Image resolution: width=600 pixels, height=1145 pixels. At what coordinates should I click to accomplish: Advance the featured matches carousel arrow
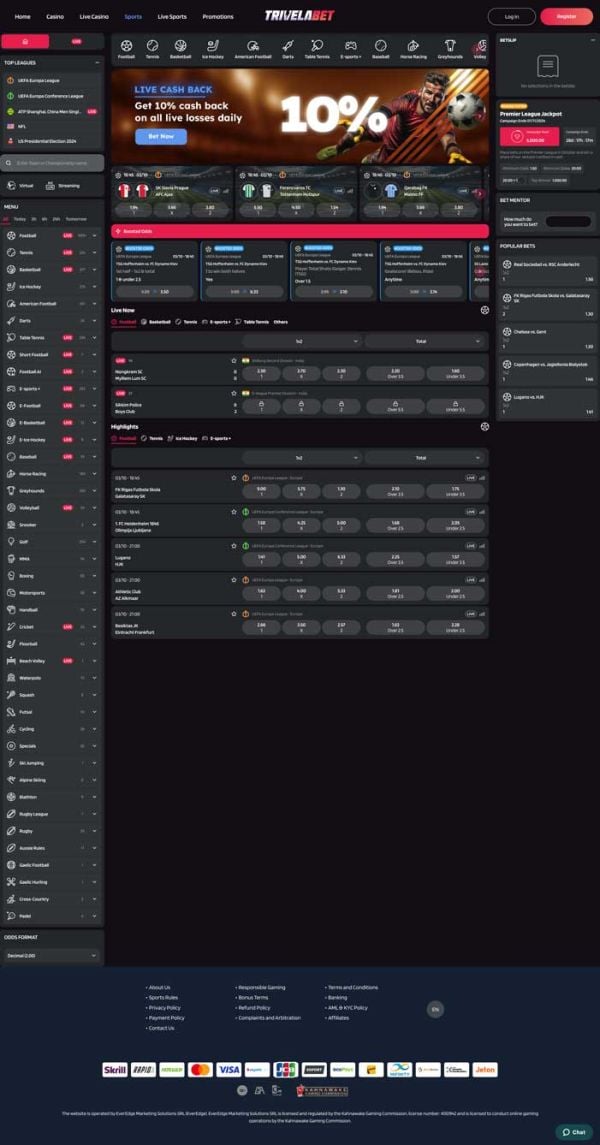pos(480,194)
